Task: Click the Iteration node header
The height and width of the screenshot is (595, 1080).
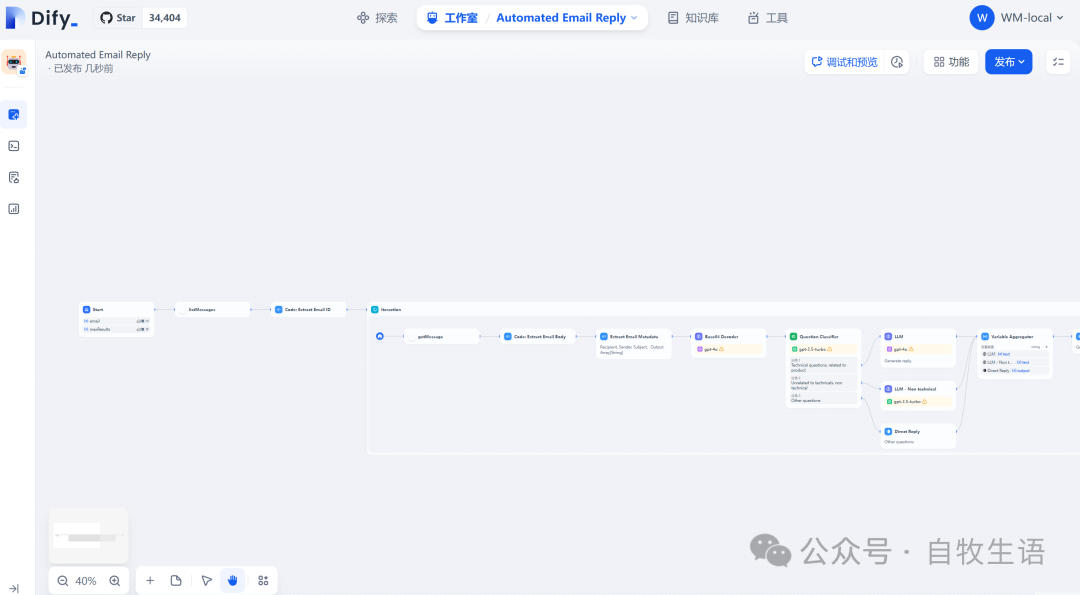Action: click(391, 309)
